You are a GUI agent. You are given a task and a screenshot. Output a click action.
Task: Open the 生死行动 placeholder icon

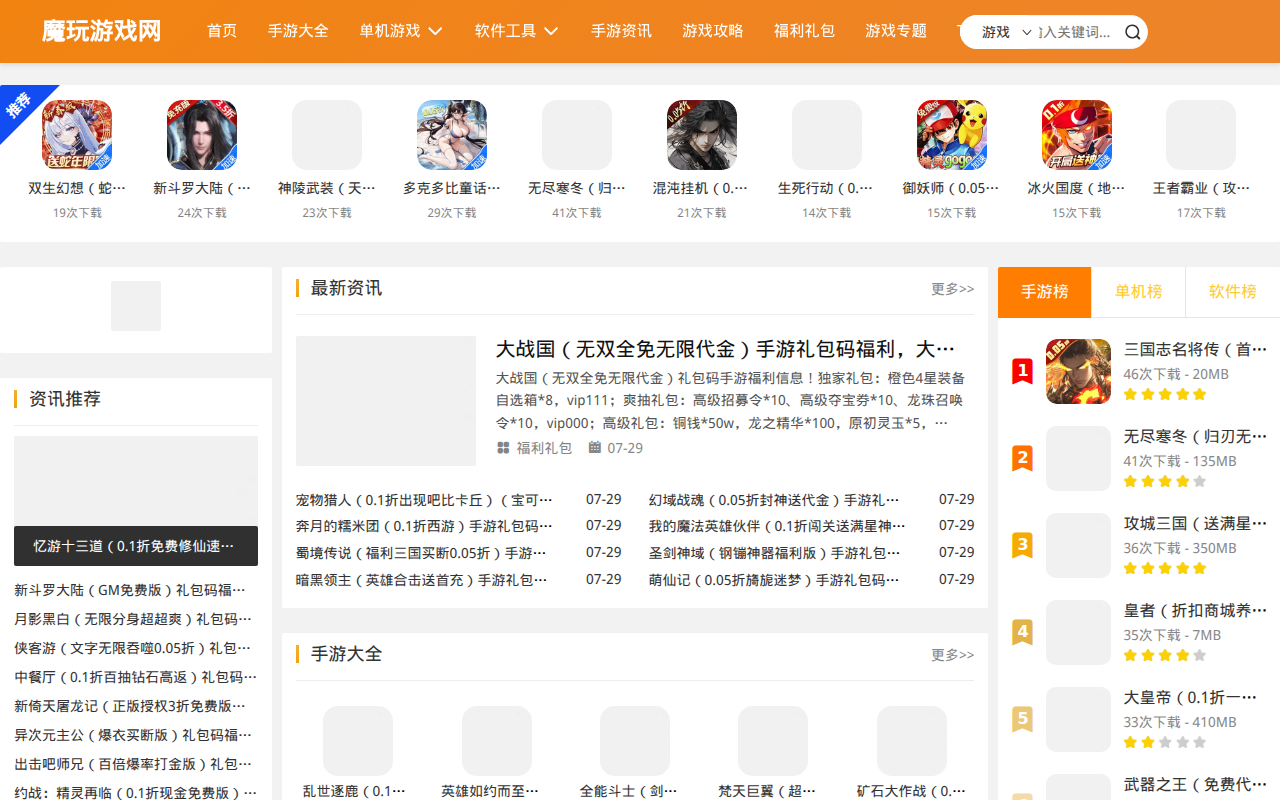pyautogui.click(x=827, y=135)
